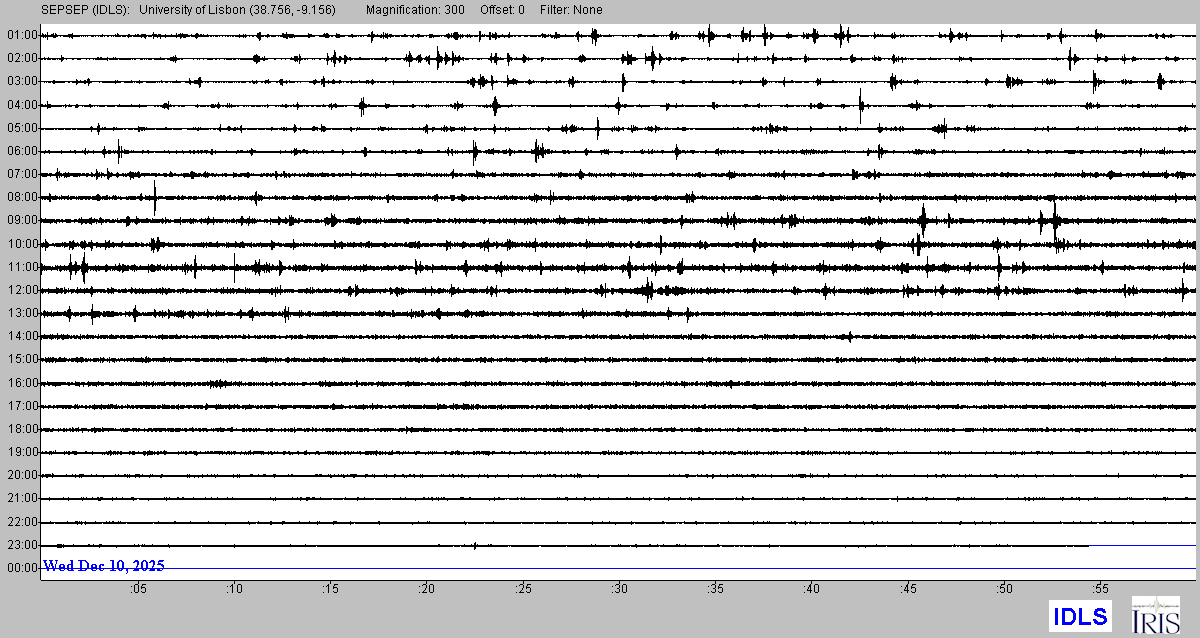Click the :45 minute axis tick label
This screenshot has width=1200, height=638.
908,589
